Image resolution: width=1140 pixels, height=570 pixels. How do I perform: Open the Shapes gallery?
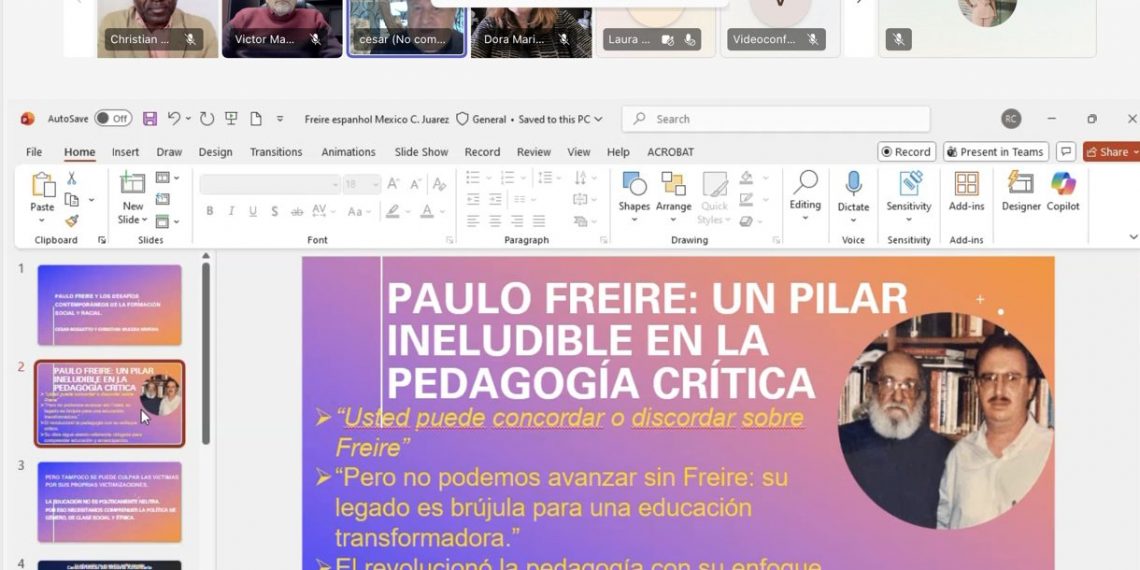coord(634,191)
